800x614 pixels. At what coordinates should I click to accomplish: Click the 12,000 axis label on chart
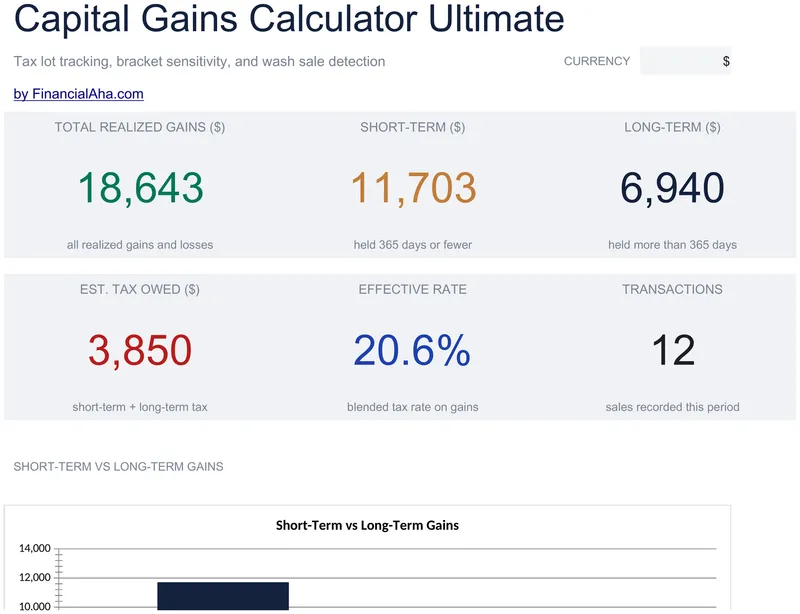point(35,577)
